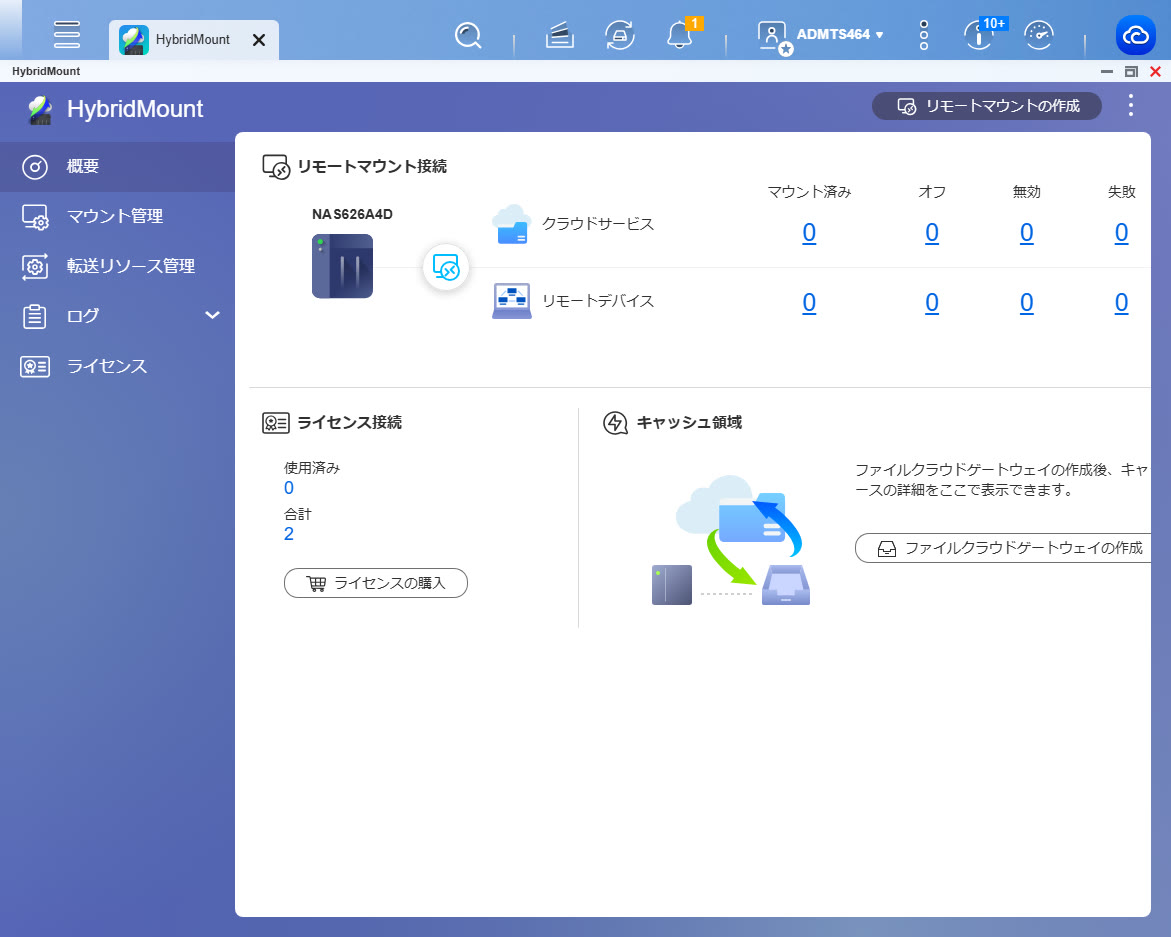Open the QTS main hamburger menu
The height and width of the screenshot is (937, 1171).
pos(67,34)
